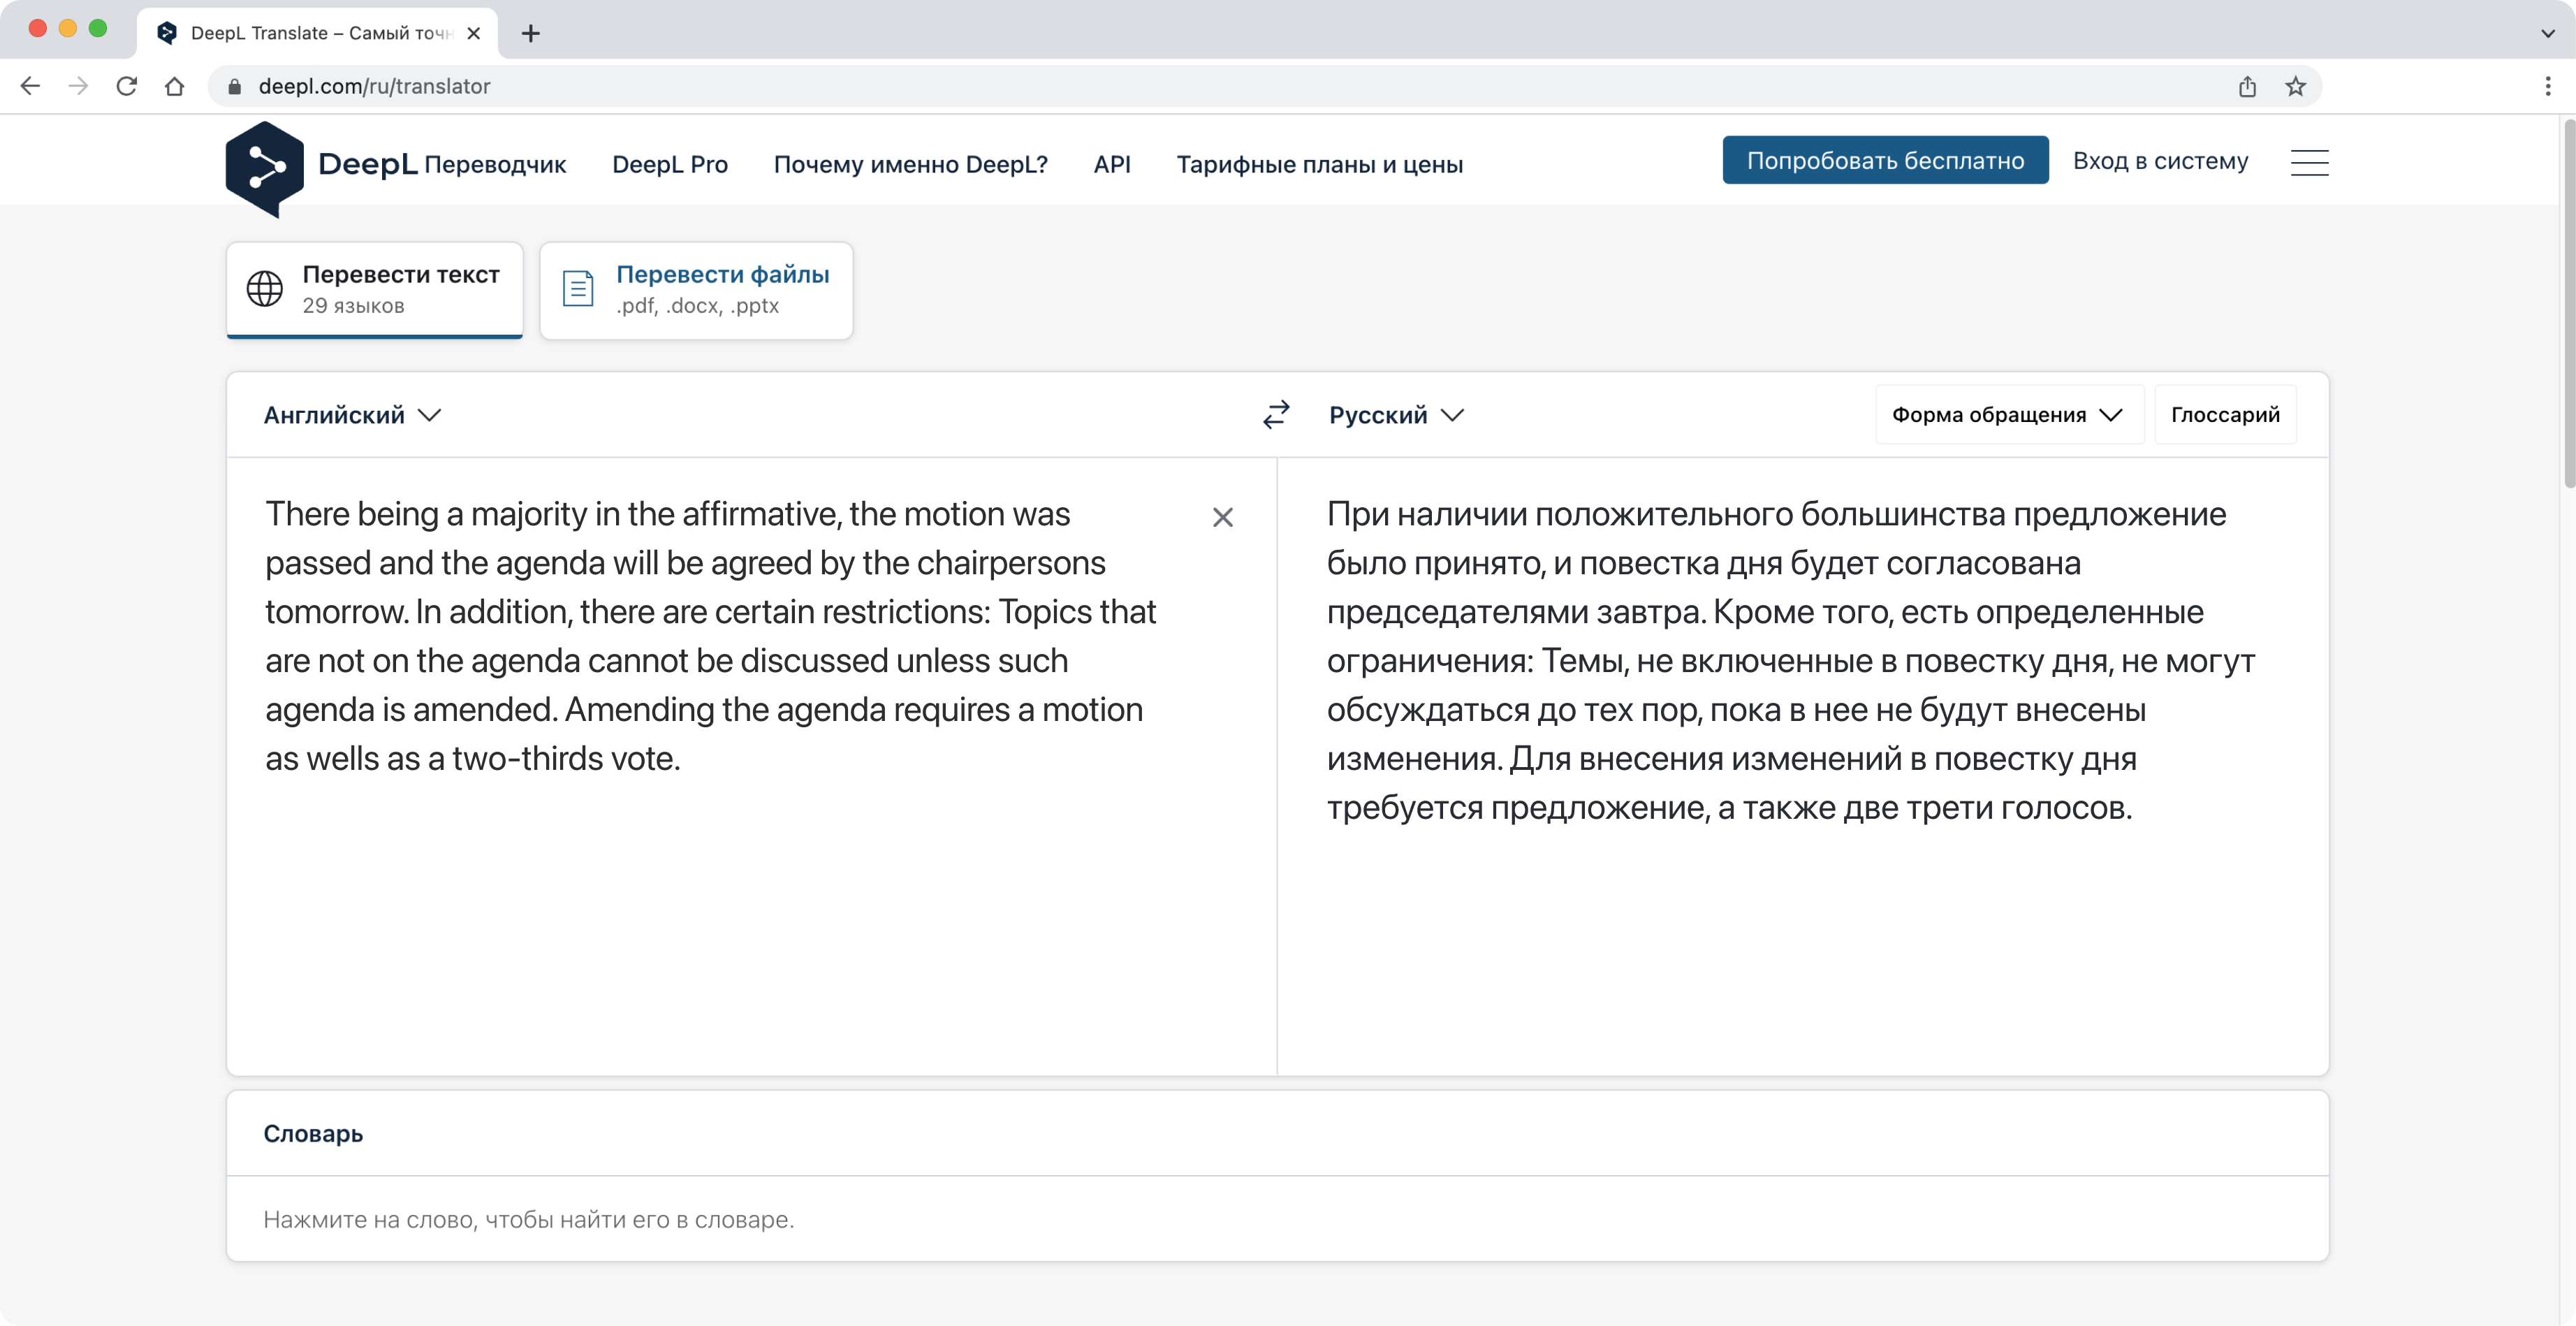2576x1326 pixels.
Task: Bookmark this page with star icon
Action: pyautogui.click(x=2295, y=86)
